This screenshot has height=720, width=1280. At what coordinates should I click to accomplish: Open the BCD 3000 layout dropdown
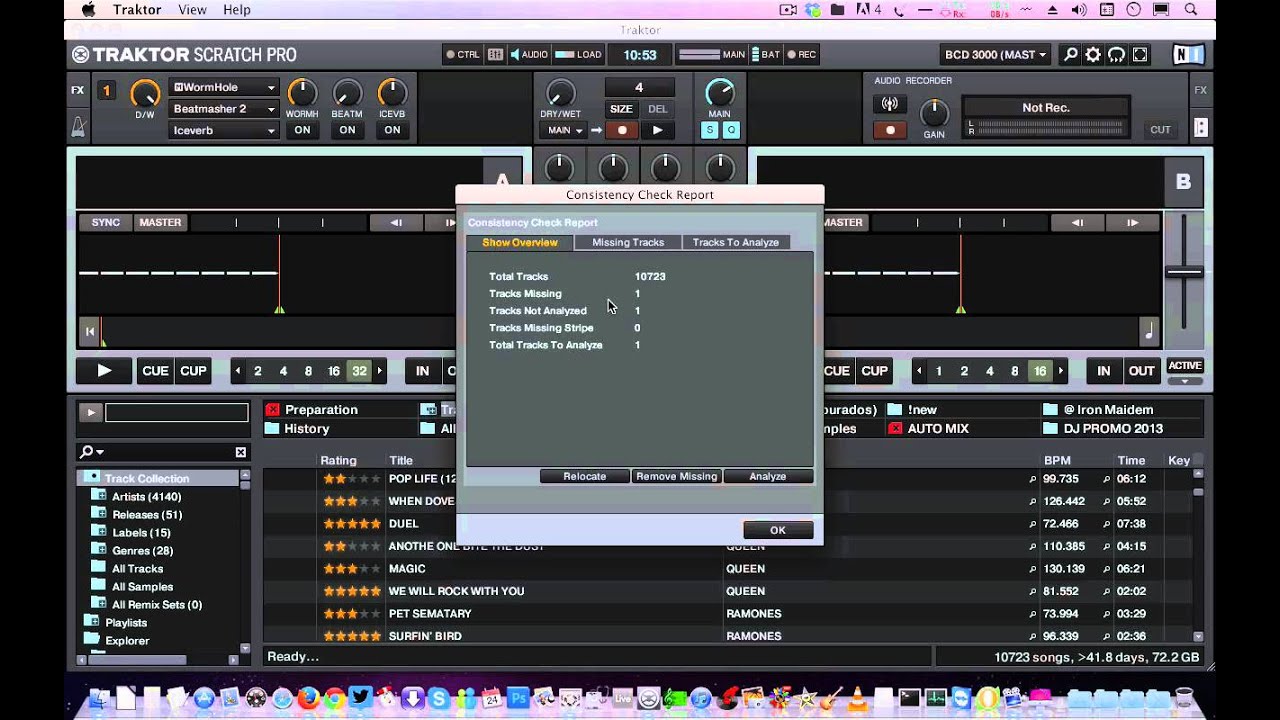995,55
